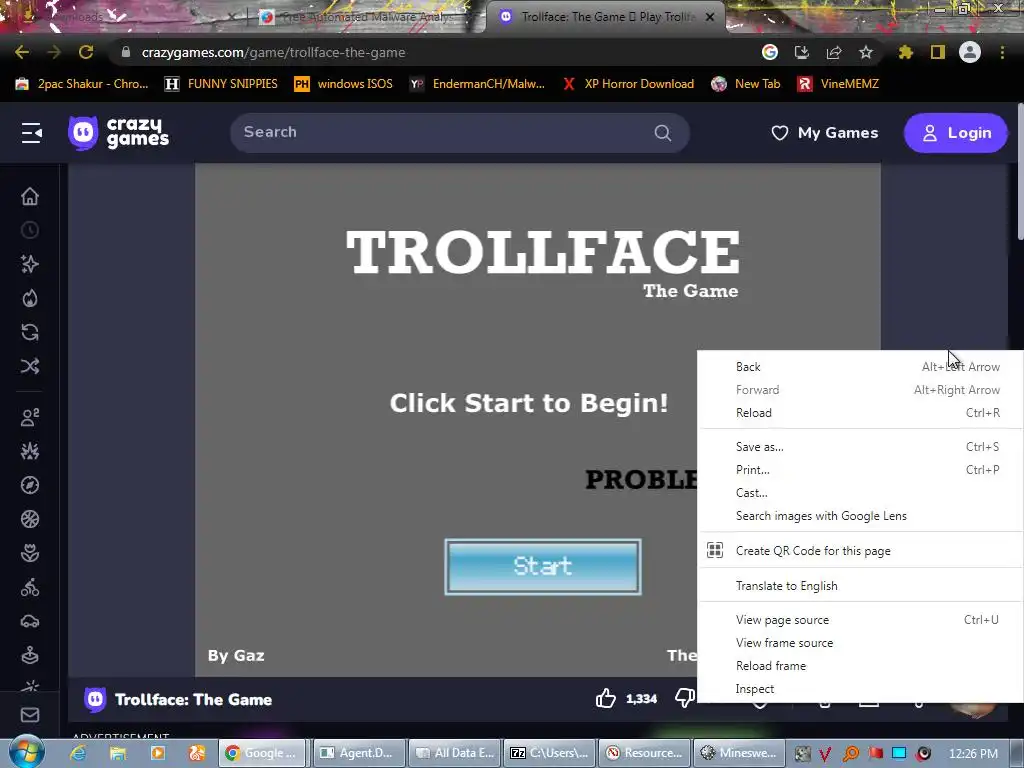Open the Car category sidebar icon
Image resolution: width=1024 pixels, height=768 pixels.
(30, 621)
